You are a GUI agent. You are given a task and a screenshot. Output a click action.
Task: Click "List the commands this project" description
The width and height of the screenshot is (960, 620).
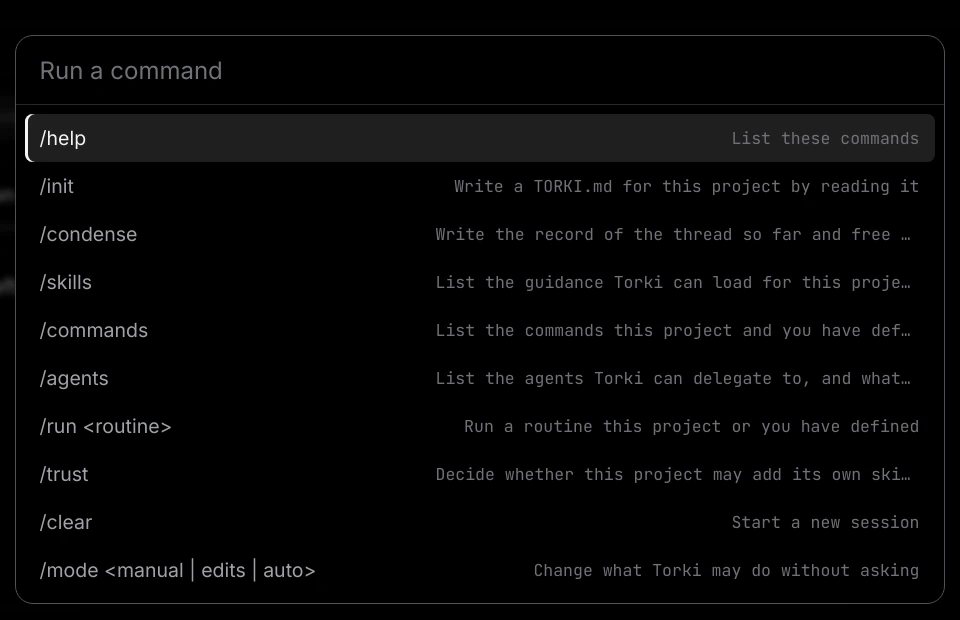[x=583, y=331]
